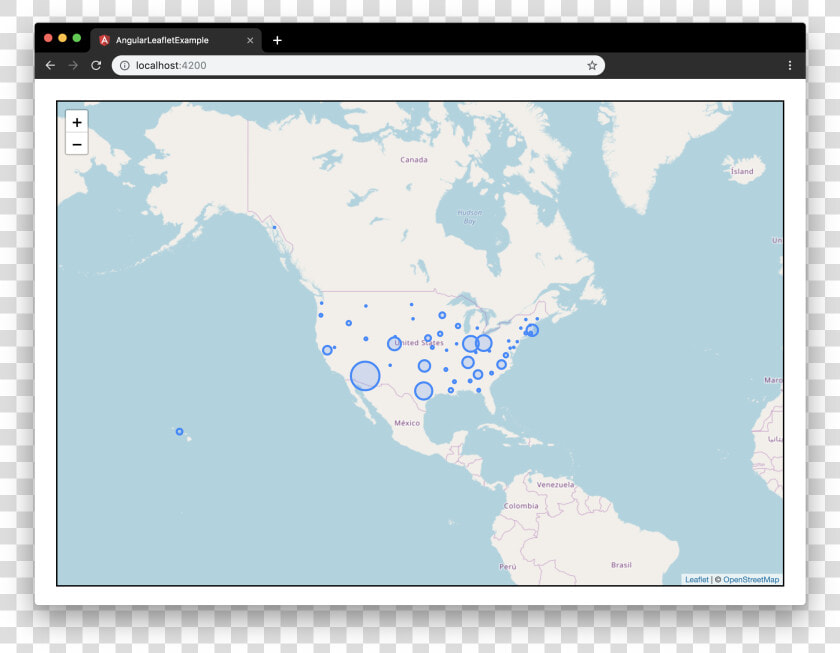The image size is (840, 653).
Task: Open a new browser tab
Action: tap(277, 40)
